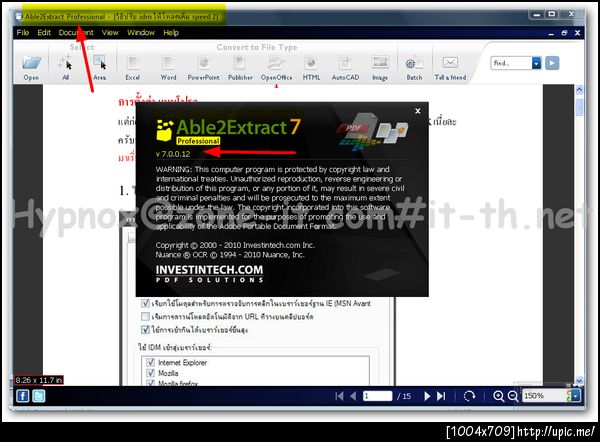Click the 8.26 x 11.7 in size label
Image resolution: width=600 pixels, height=442 pixels.
tap(39, 380)
